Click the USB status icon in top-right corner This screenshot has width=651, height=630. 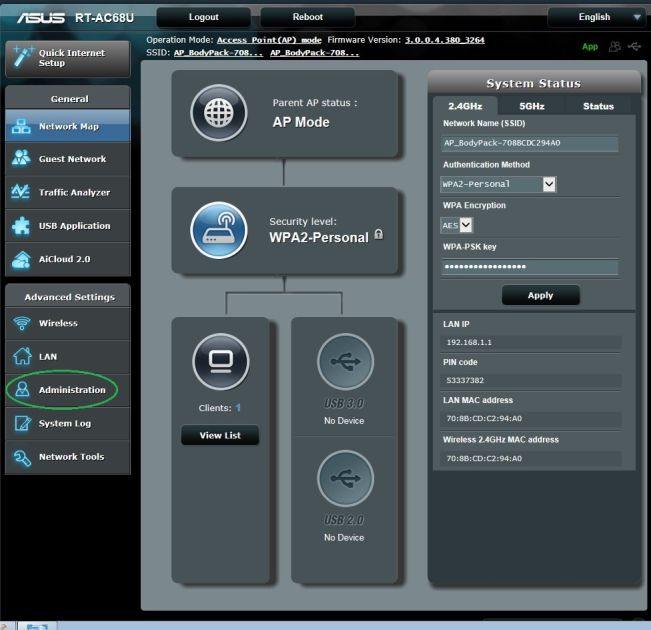635,46
